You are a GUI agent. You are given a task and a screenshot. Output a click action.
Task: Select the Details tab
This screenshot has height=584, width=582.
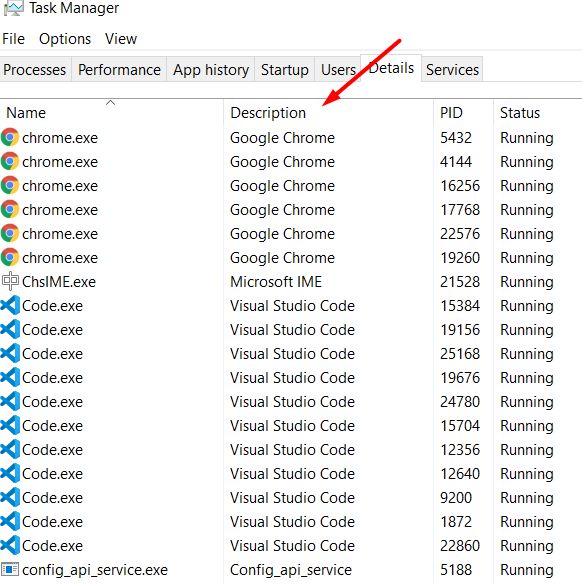[x=391, y=68]
